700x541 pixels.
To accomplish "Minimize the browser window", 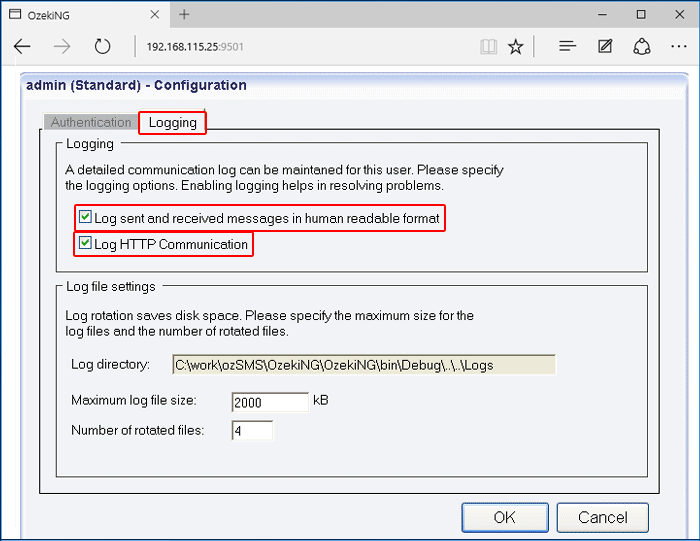I will pyautogui.click(x=602, y=15).
